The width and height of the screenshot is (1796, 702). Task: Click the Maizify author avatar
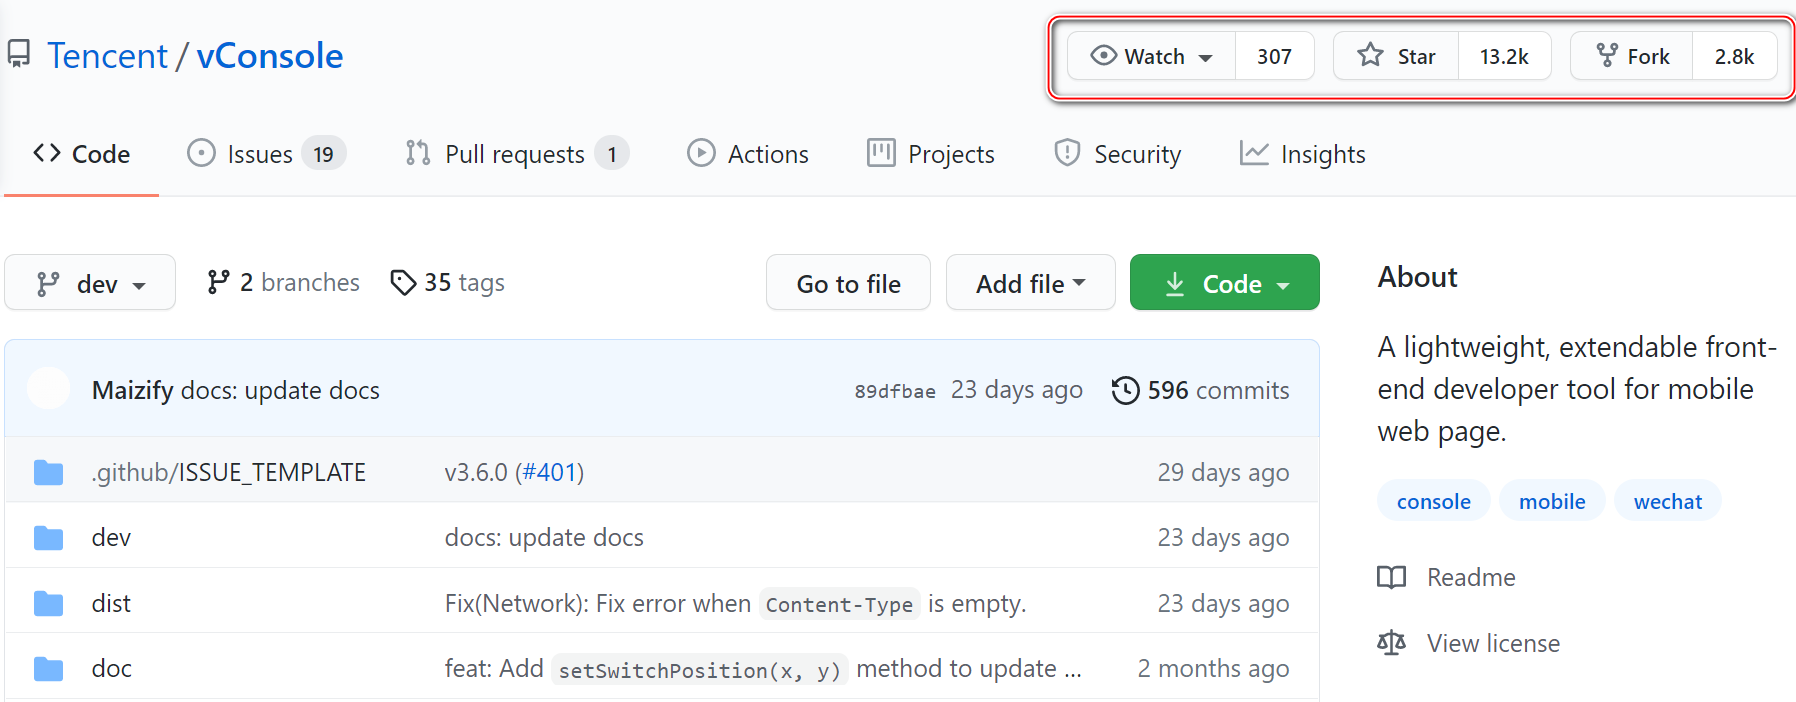pyautogui.click(x=48, y=389)
